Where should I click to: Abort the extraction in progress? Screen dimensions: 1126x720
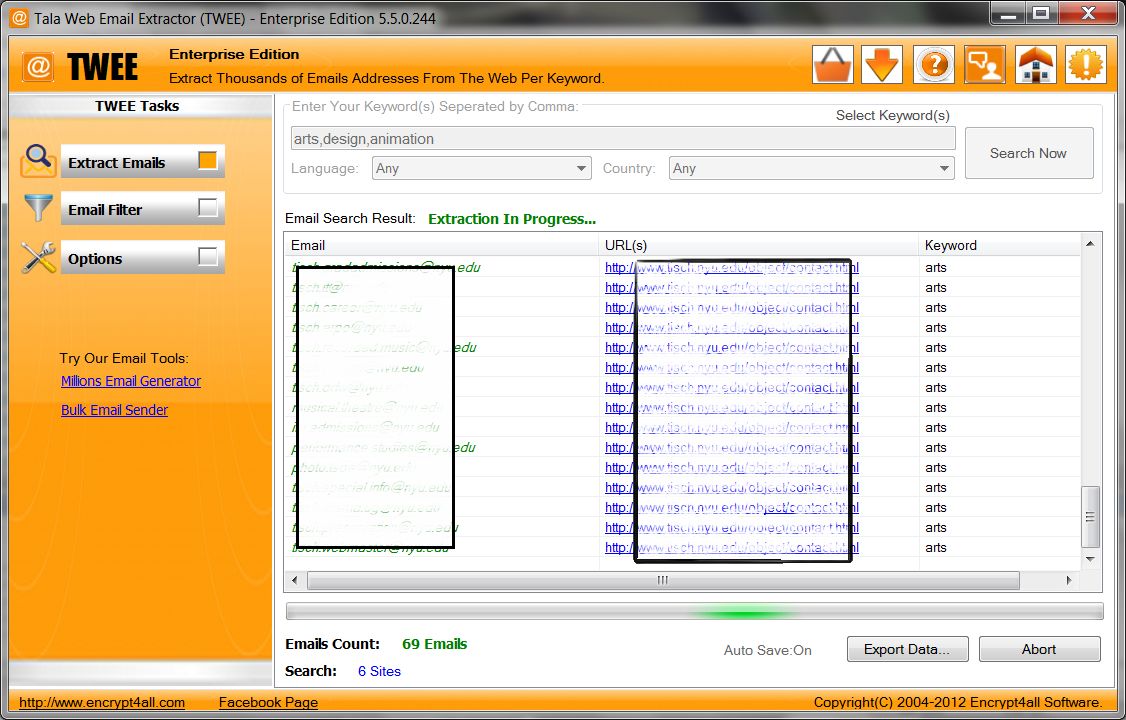point(1039,650)
